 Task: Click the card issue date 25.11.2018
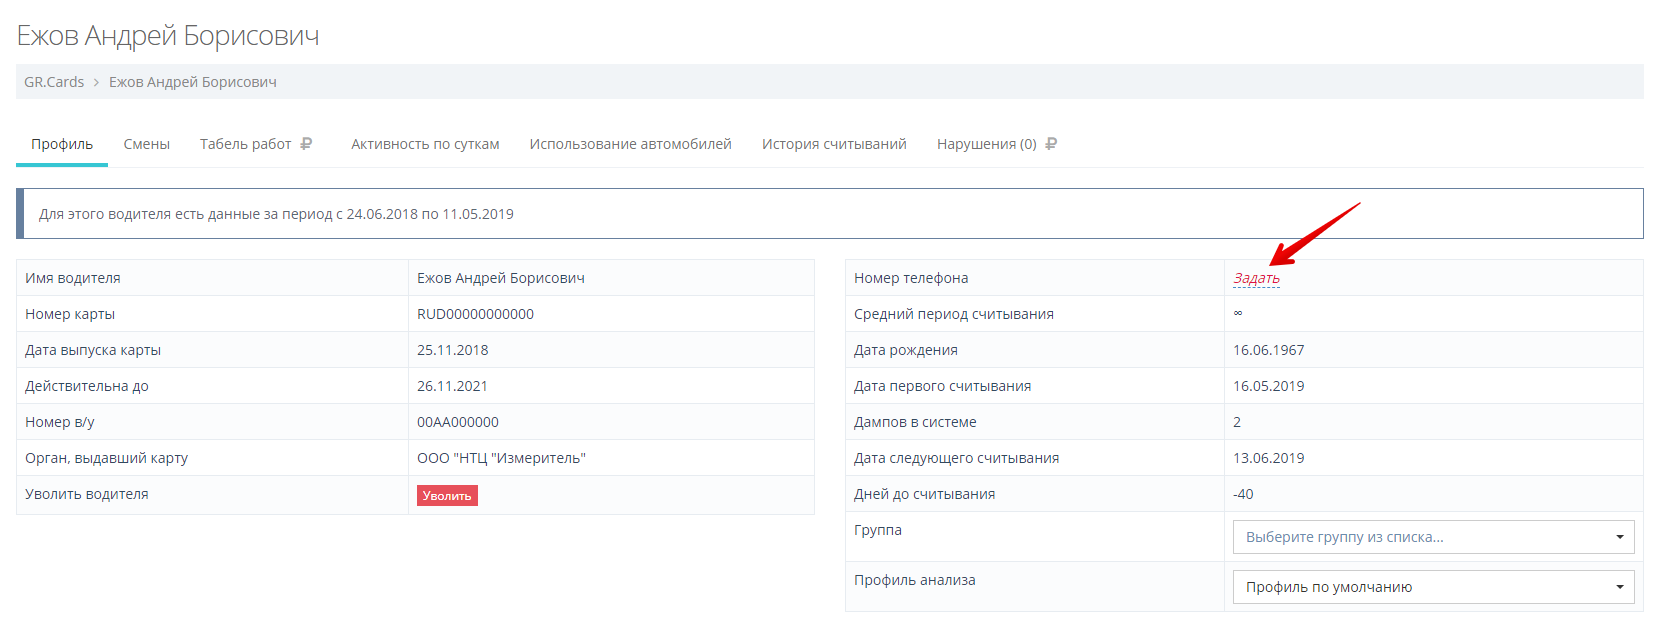point(453,350)
